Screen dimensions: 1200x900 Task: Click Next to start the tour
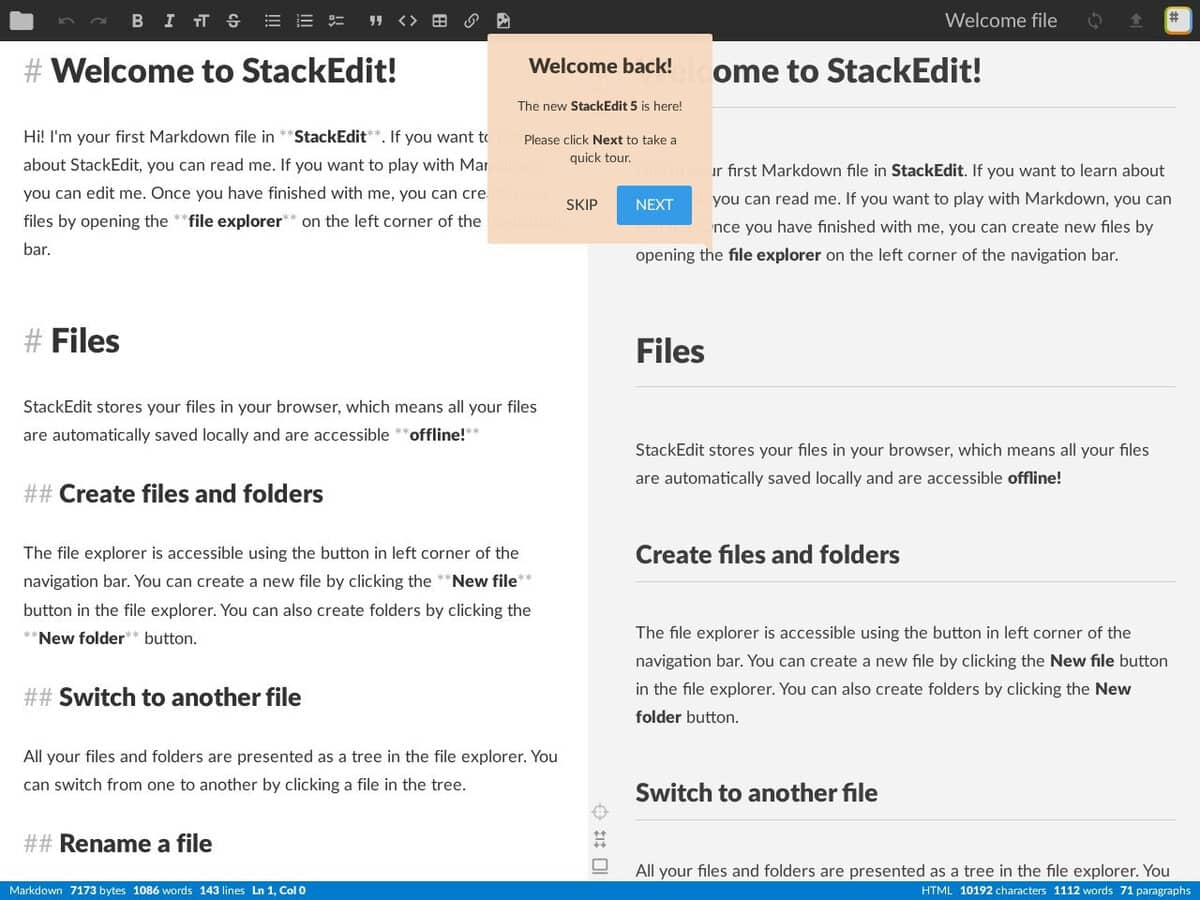pos(654,204)
